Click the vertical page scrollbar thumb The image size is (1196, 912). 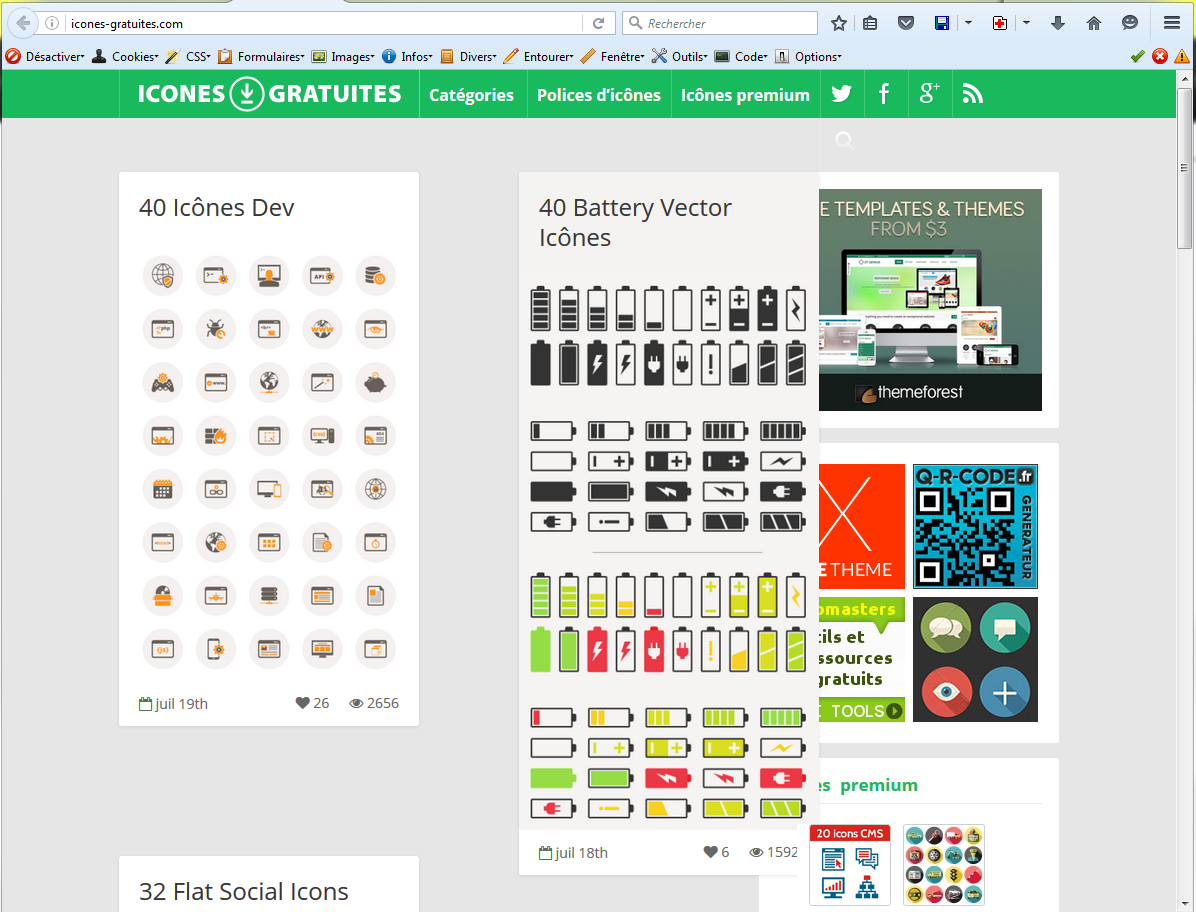tap(1184, 168)
